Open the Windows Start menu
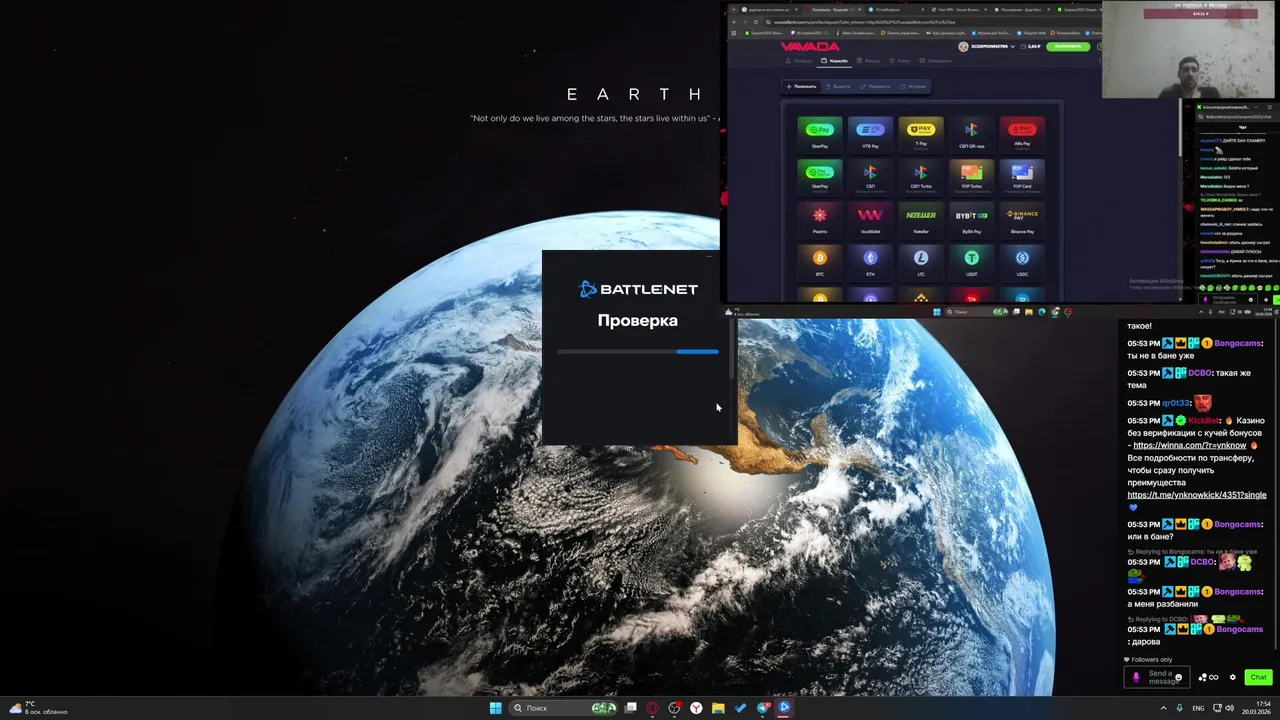 (495, 708)
